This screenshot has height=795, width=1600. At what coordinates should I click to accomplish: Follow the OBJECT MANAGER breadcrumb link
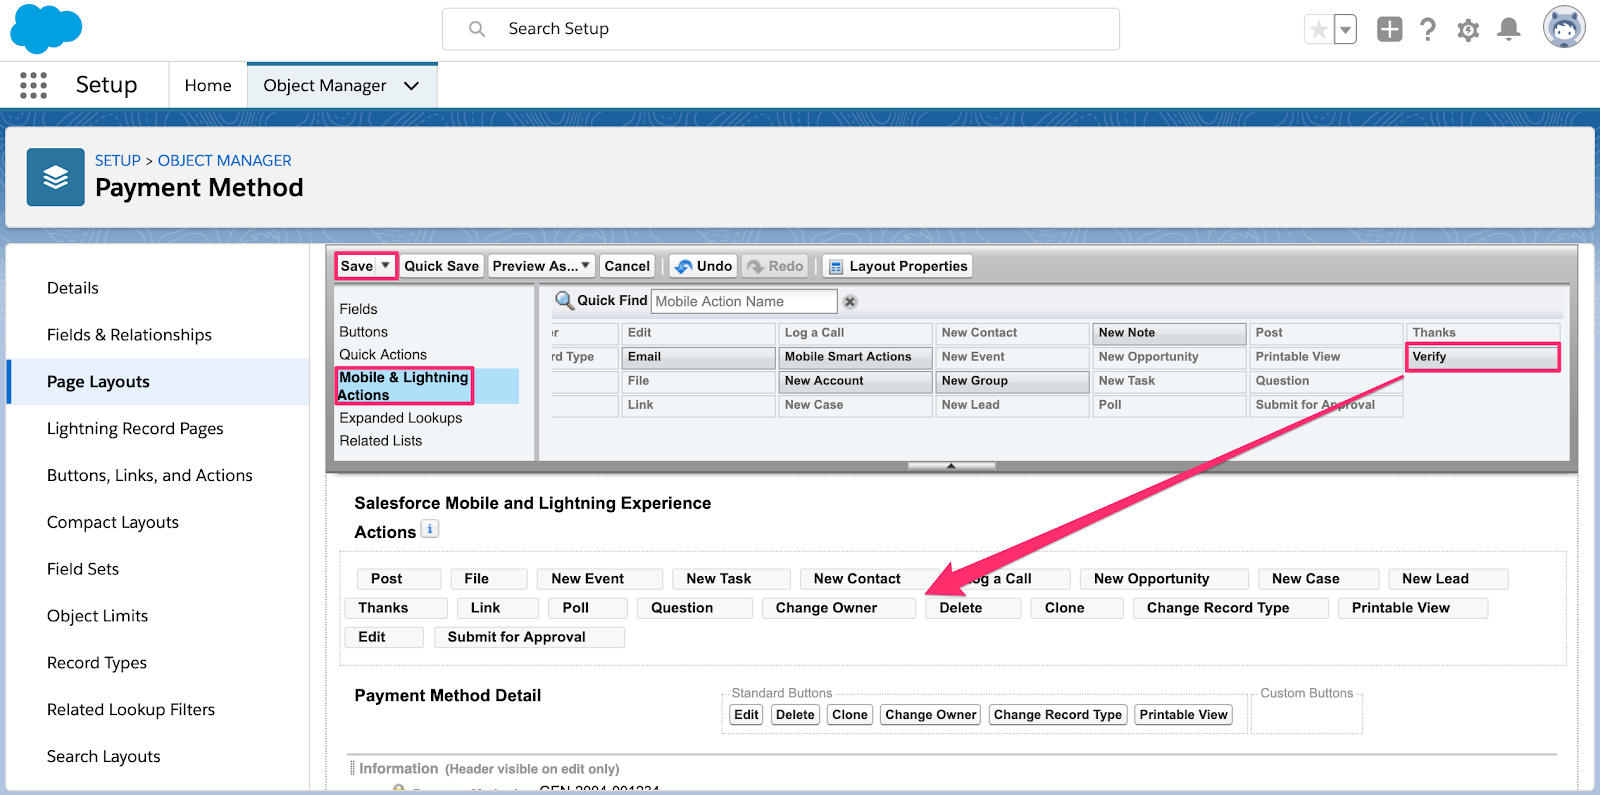[x=224, y=160]
